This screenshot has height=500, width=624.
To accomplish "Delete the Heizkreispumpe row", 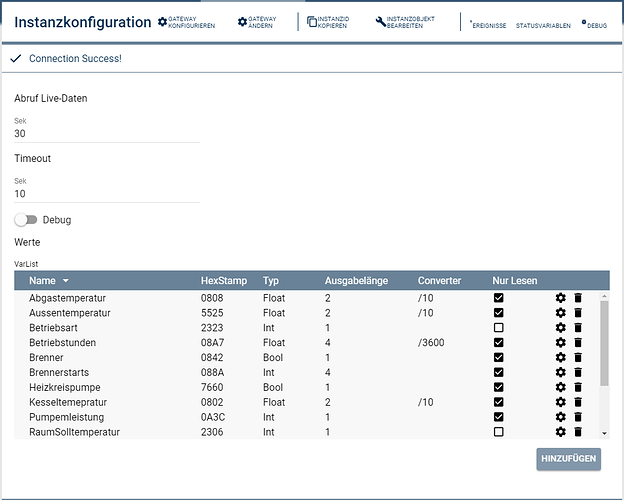I will click(578, 387).
